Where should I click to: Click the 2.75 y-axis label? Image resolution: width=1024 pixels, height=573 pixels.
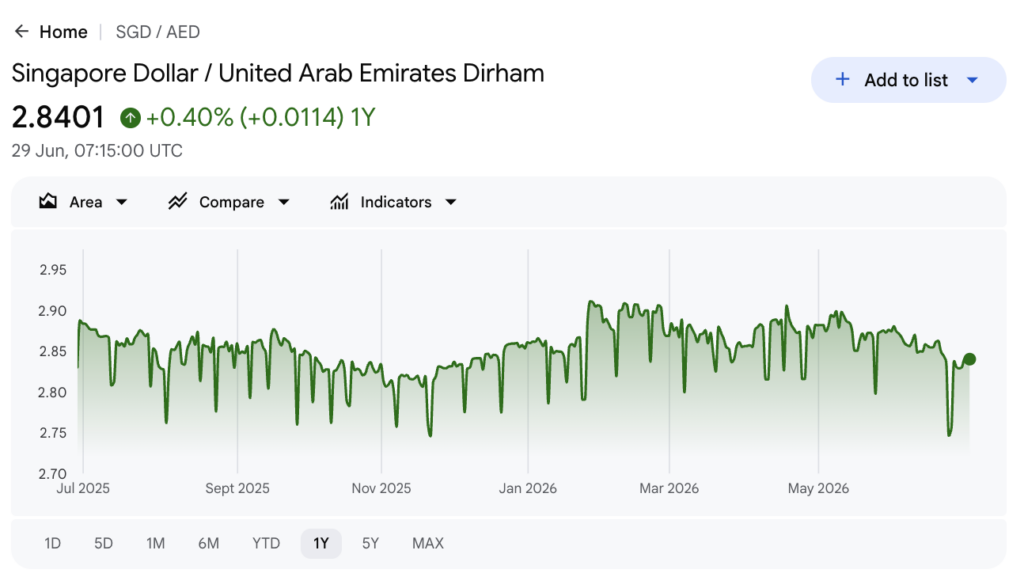point(53,433)
